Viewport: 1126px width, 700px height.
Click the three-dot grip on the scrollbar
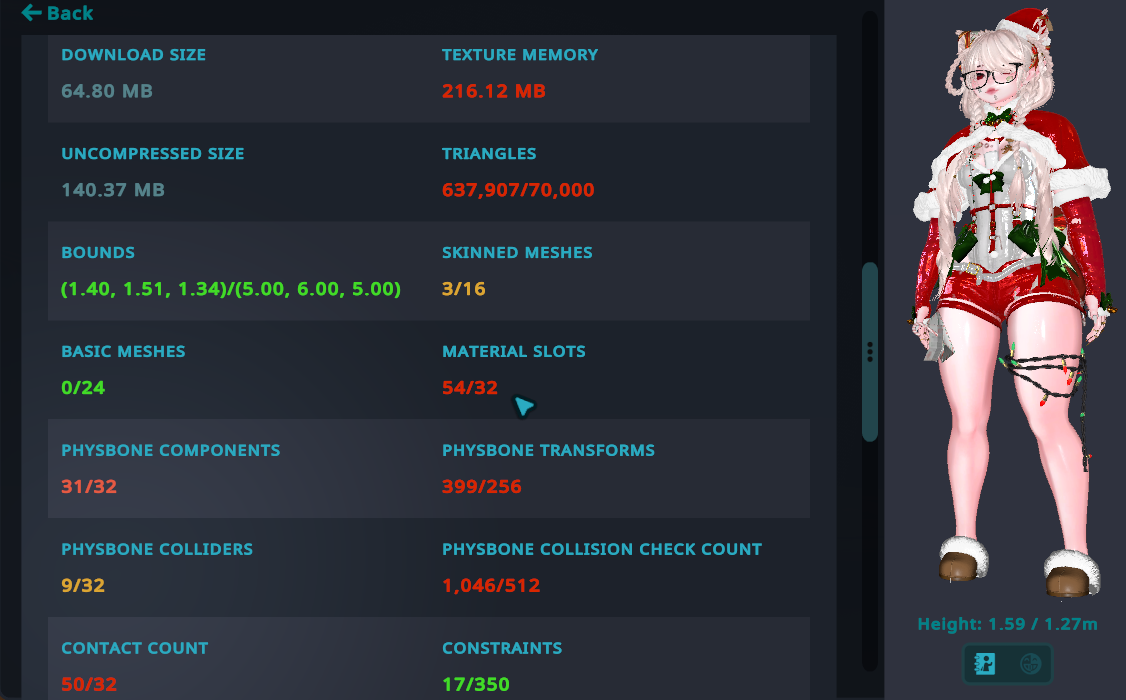coord(870,351)
